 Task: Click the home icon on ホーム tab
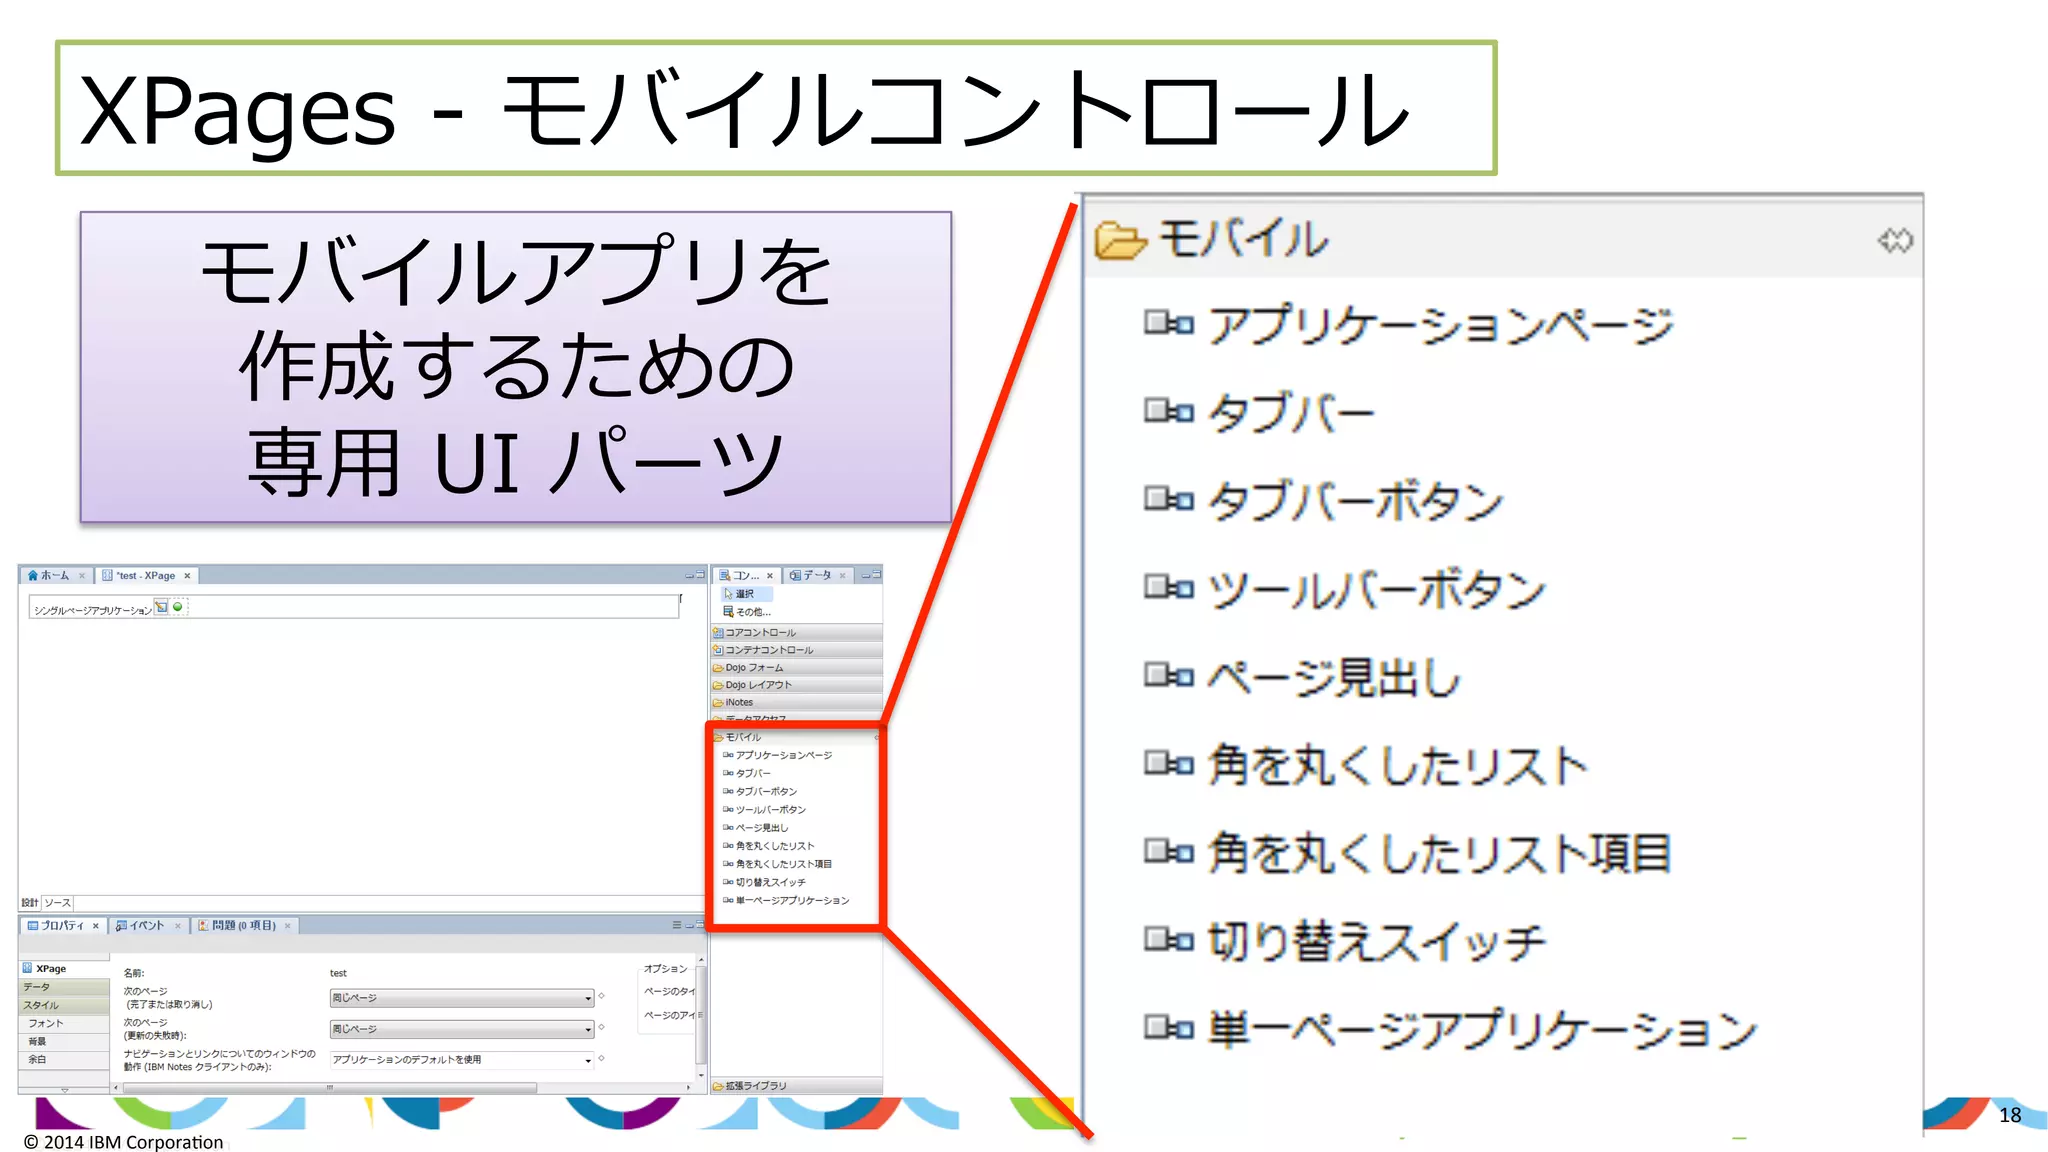coord(32,575)
